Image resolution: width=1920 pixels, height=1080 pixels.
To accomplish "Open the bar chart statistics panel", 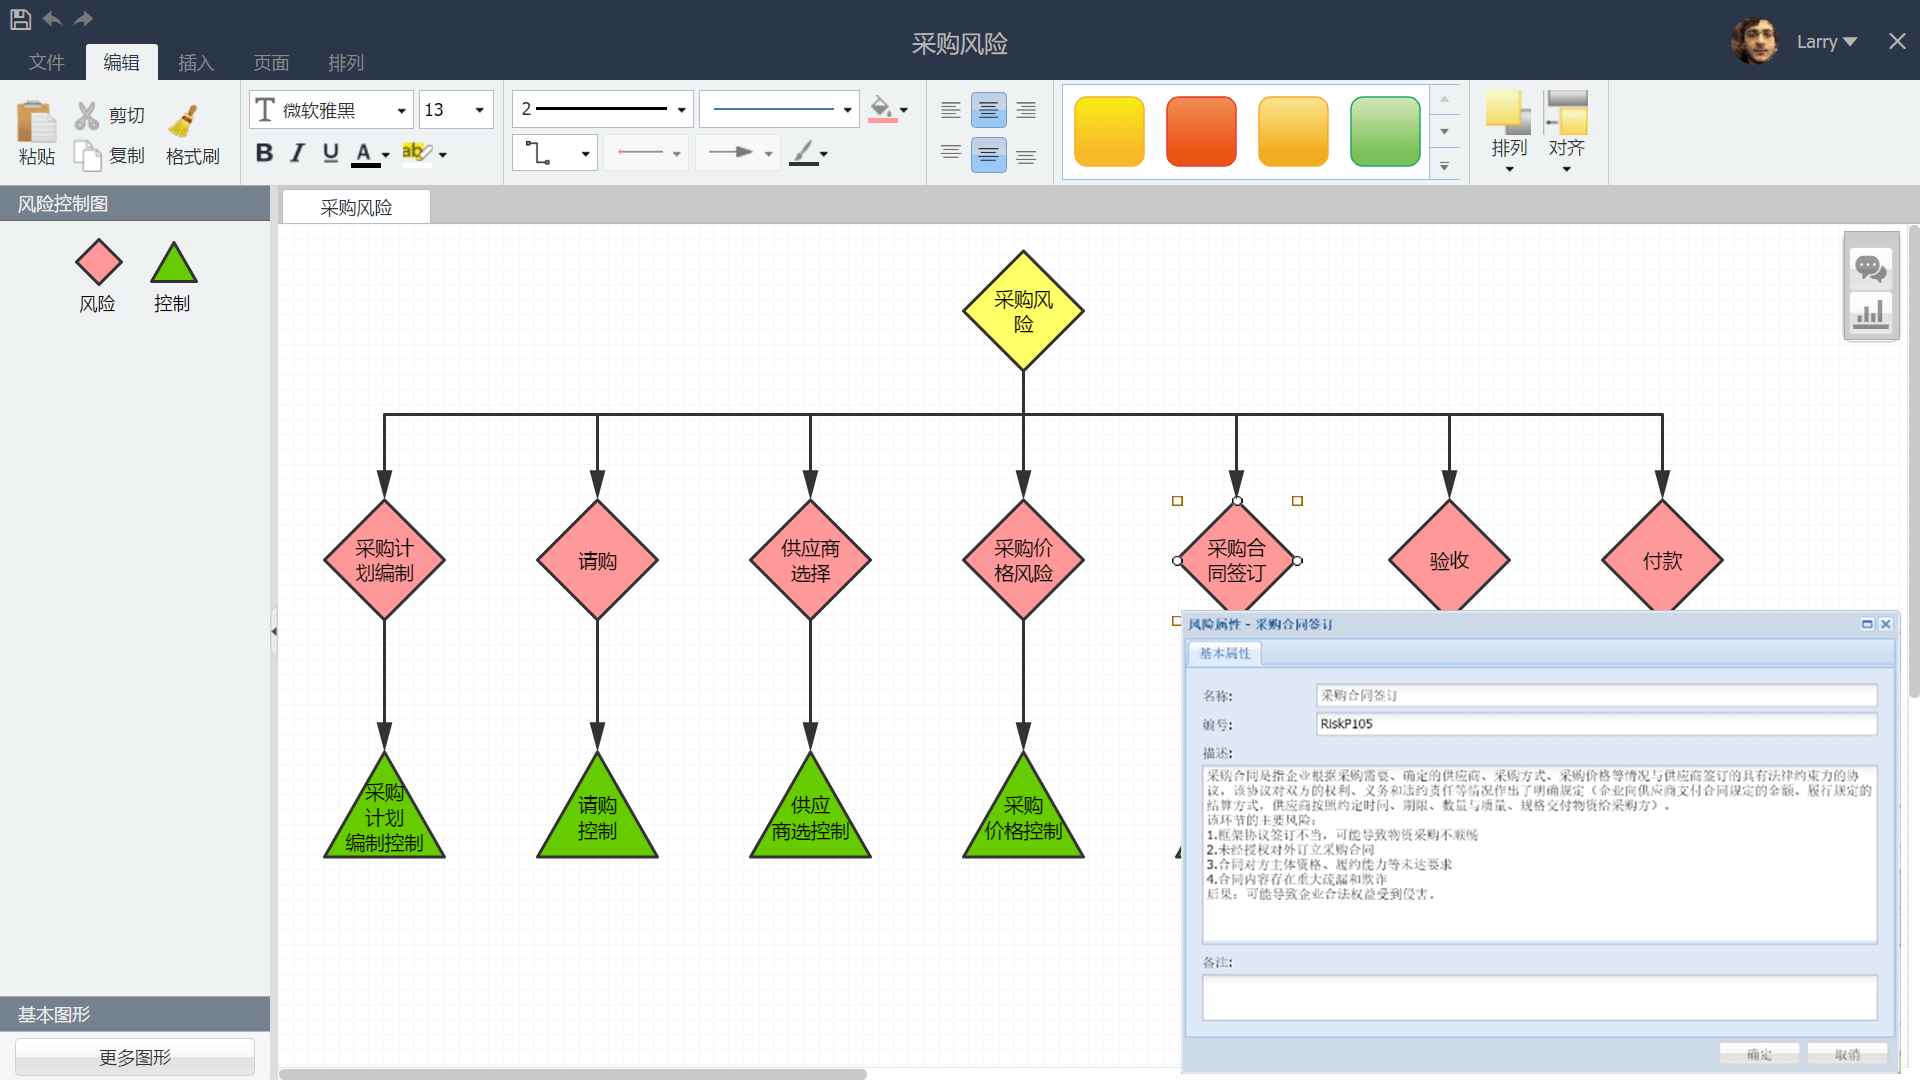I will 1870,314.
